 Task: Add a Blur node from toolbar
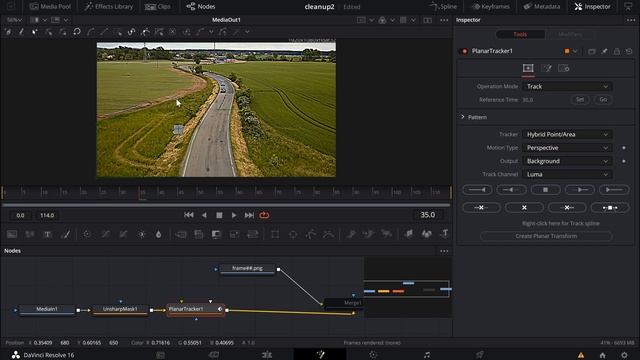[x=158, y=234]
